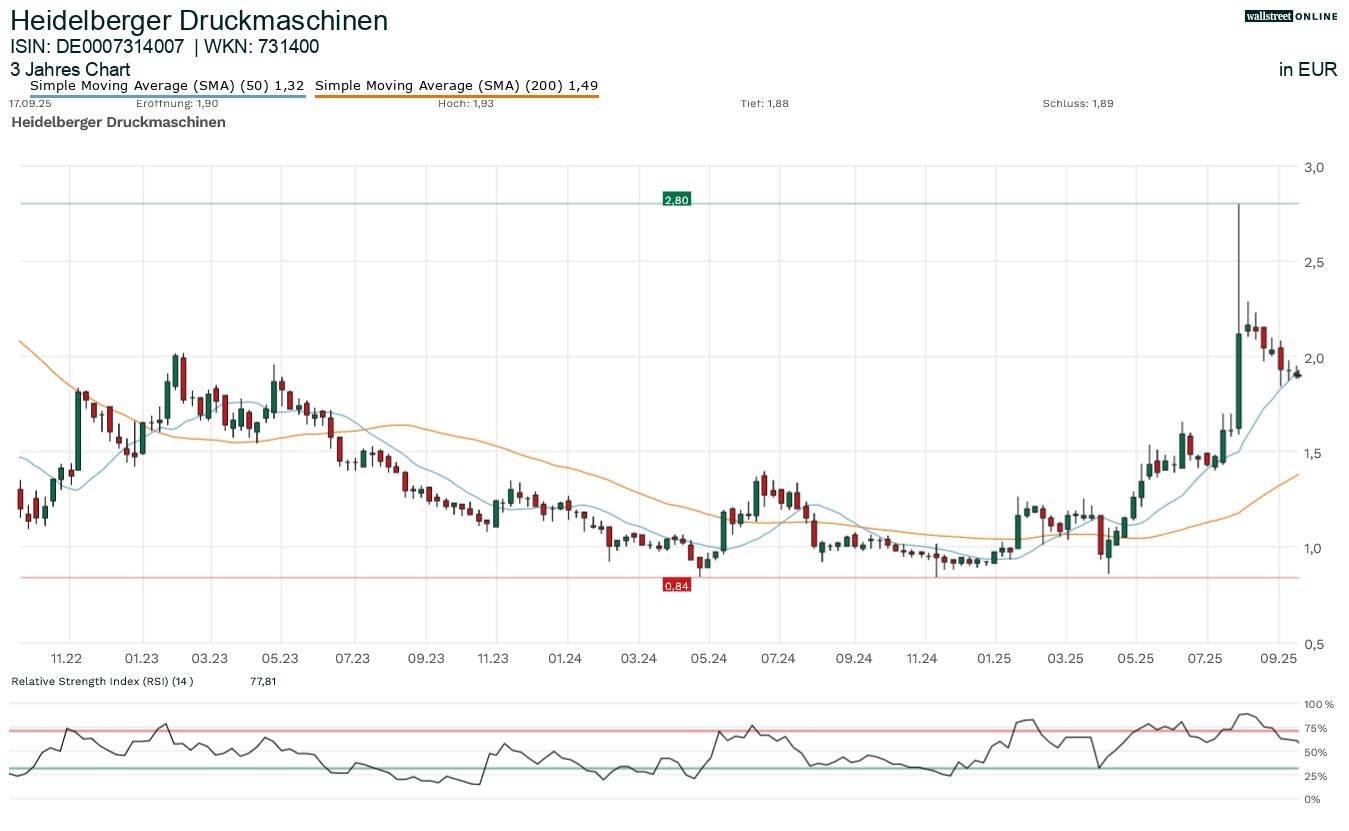Click the 07.23 date axis label
Screen dimensions: 1349x831
point(352,658)
